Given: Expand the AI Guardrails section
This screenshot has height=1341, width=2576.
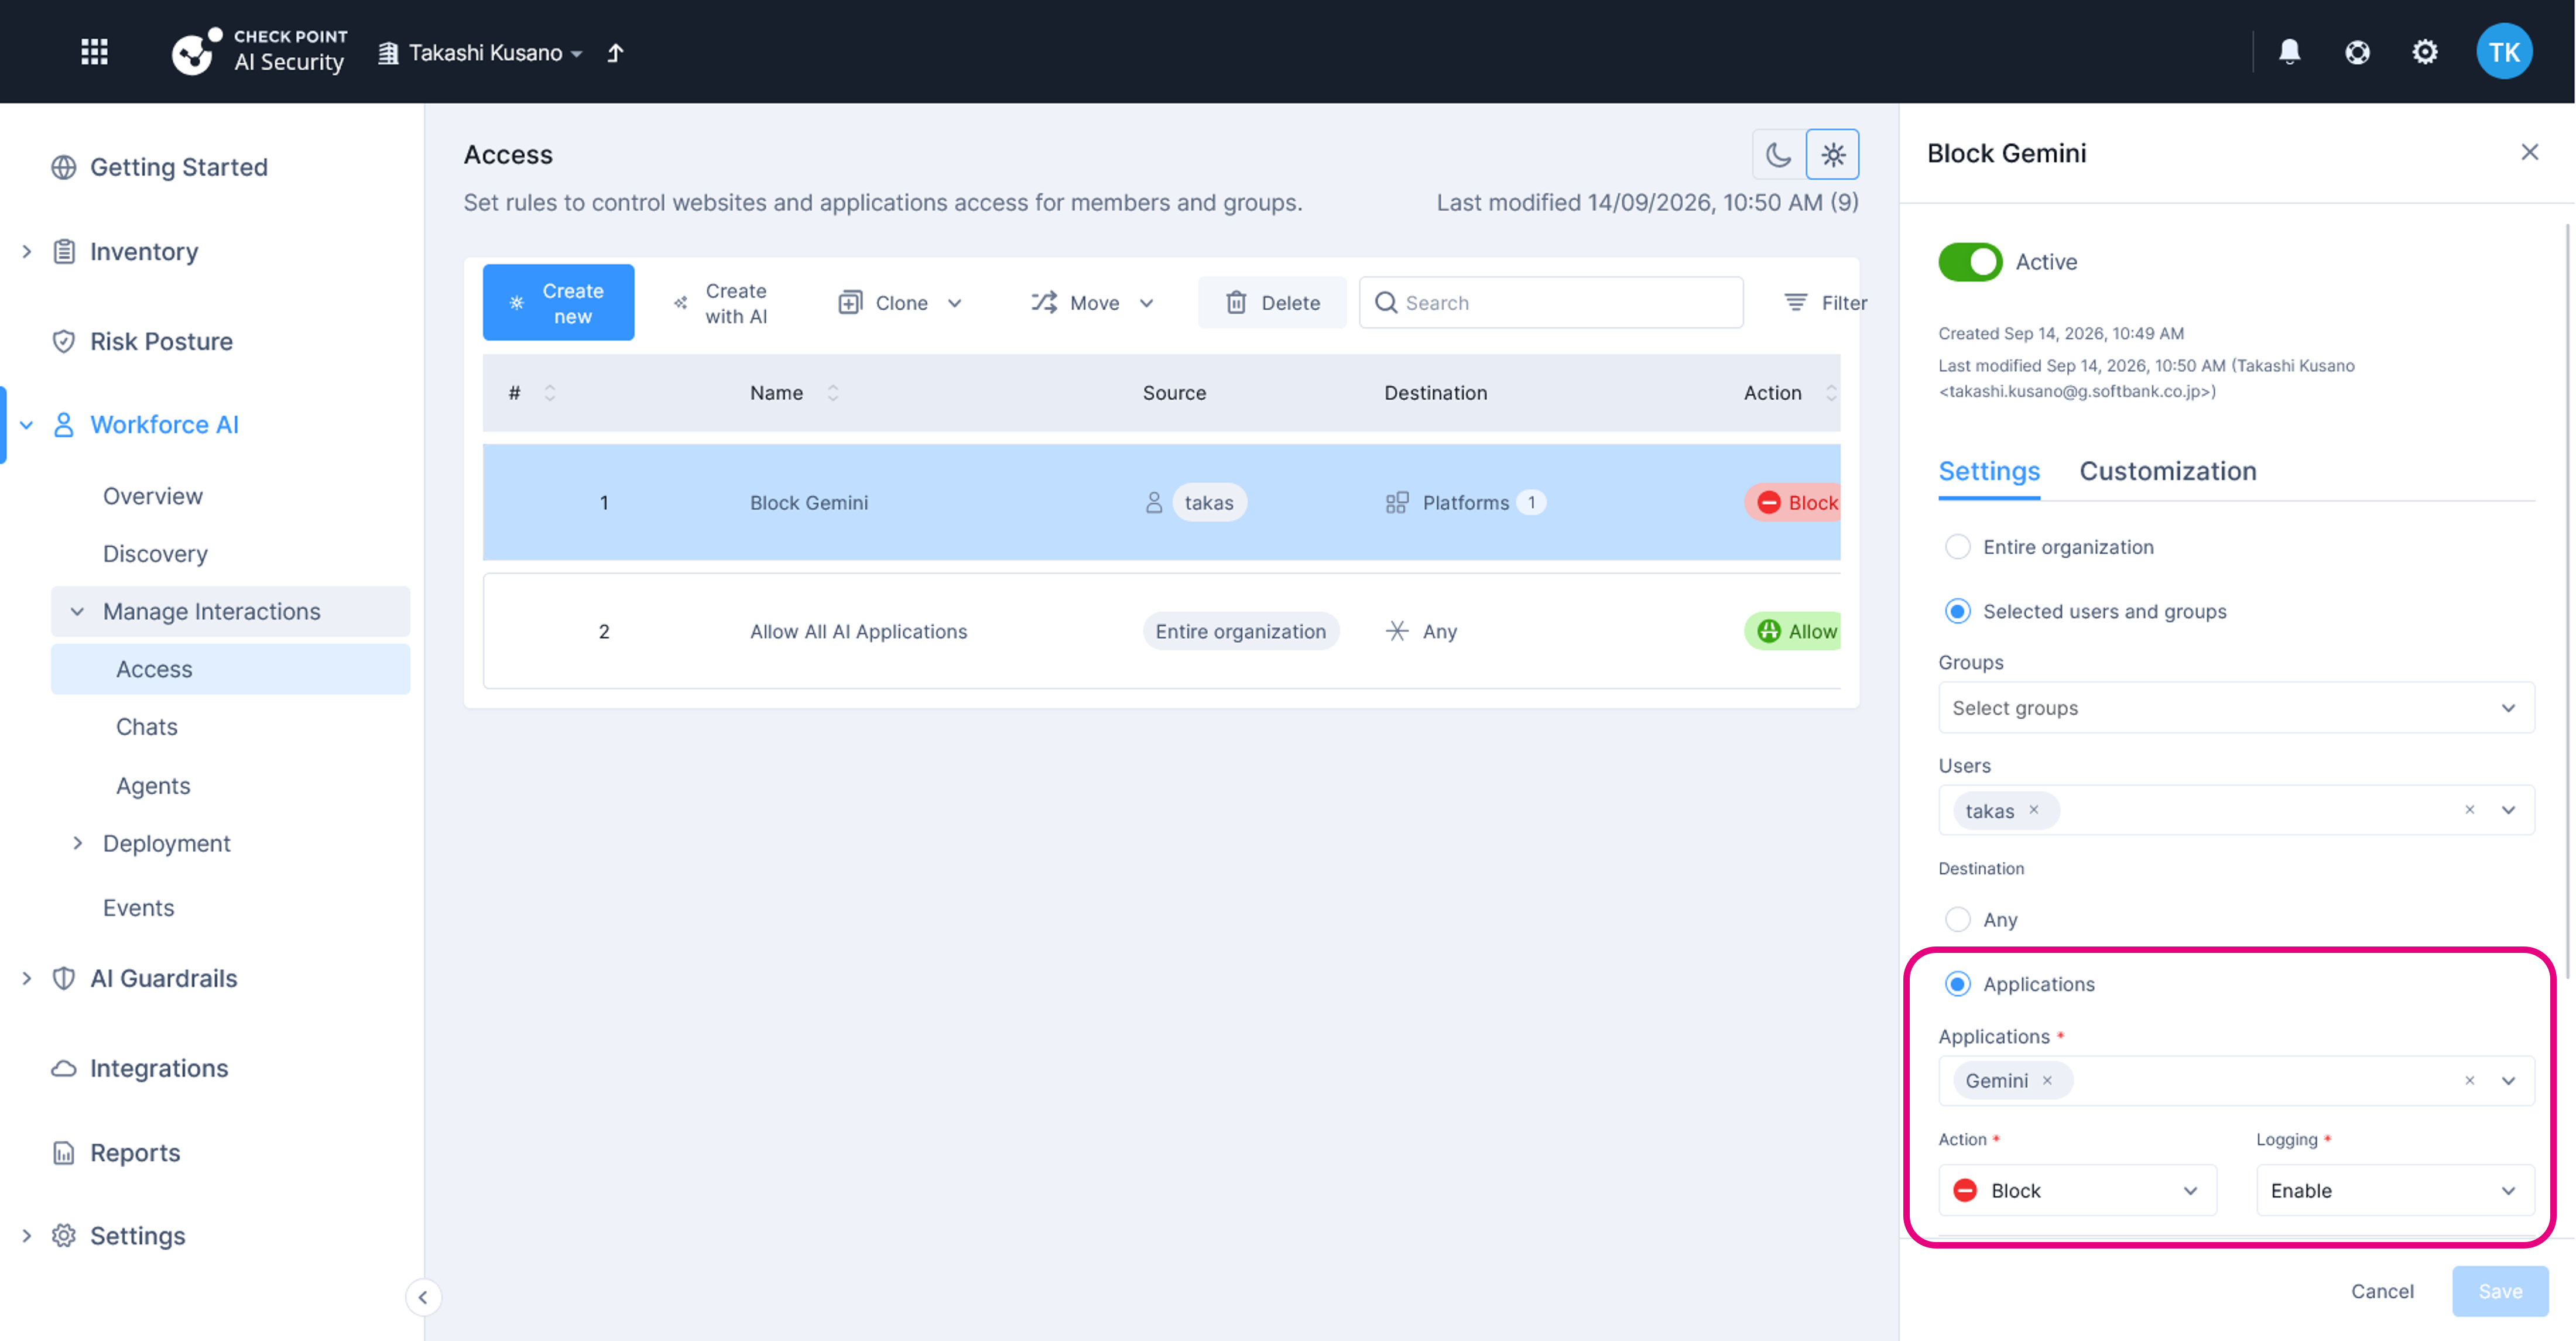Looking at the screenshot, I should (27, 978).
